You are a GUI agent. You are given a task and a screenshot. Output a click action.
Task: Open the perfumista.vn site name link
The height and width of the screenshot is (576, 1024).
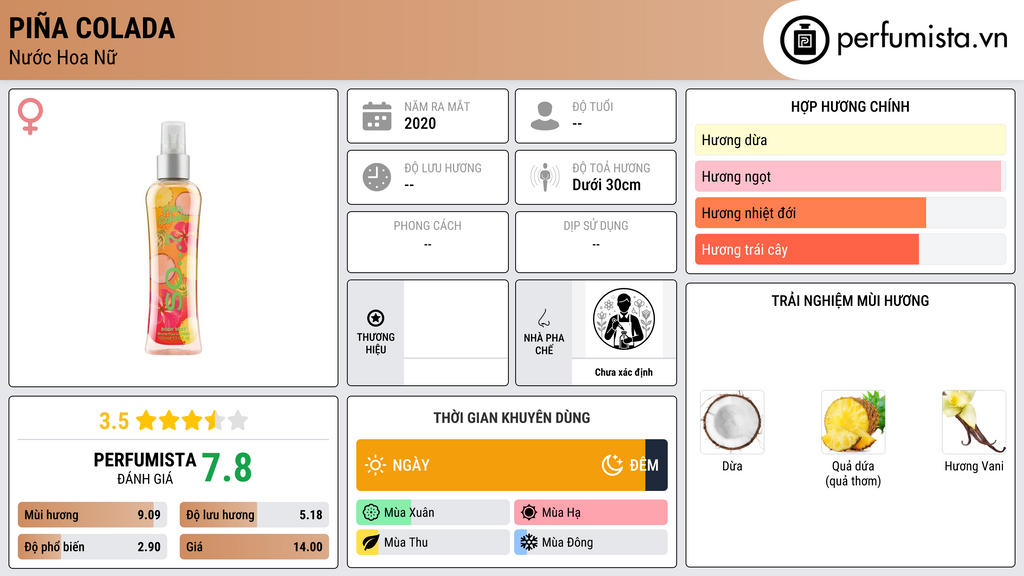pyautogui.click(x=922, y=39)
